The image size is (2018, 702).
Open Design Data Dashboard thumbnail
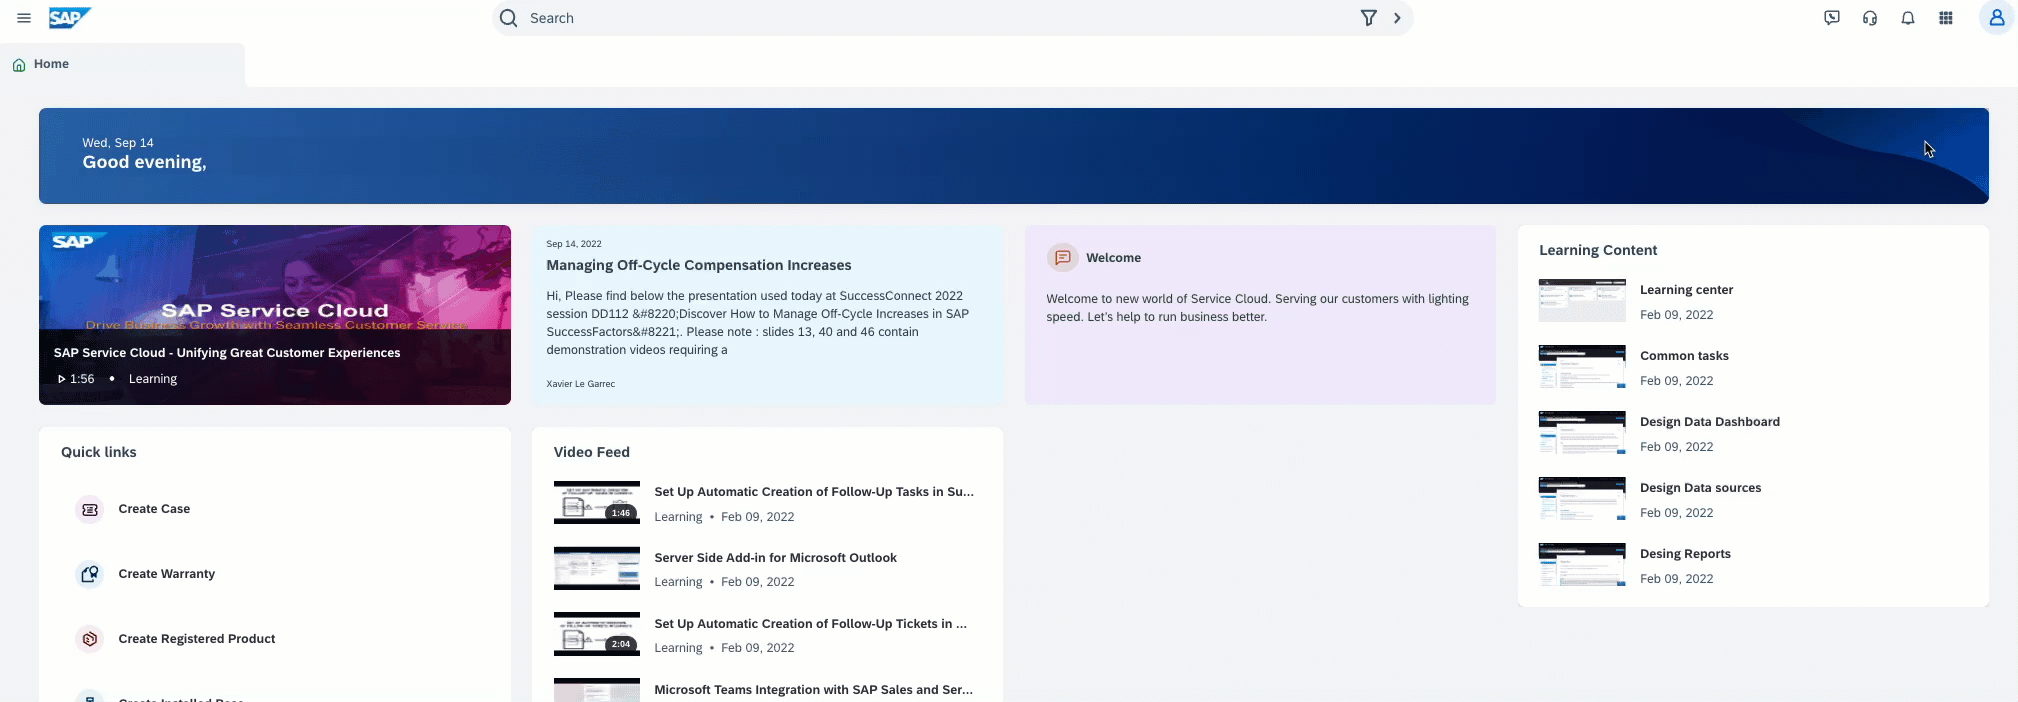click(1582, 432)
